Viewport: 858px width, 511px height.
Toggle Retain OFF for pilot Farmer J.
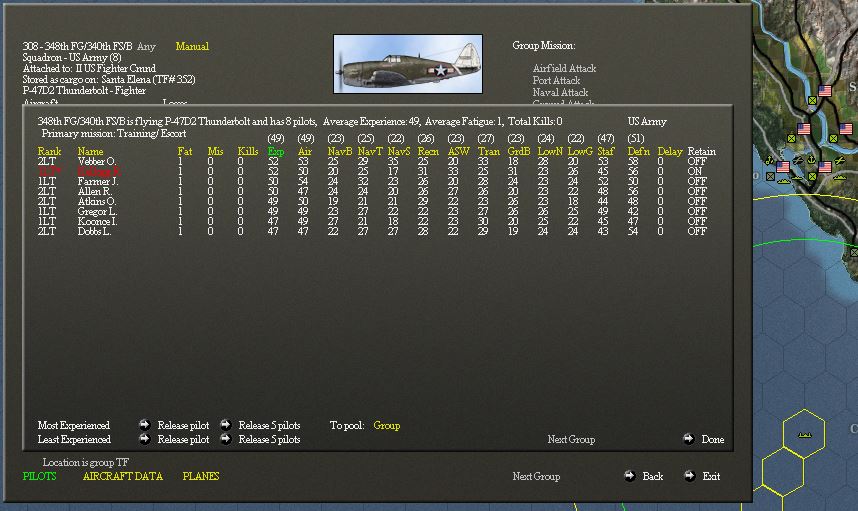click(697, 181)
